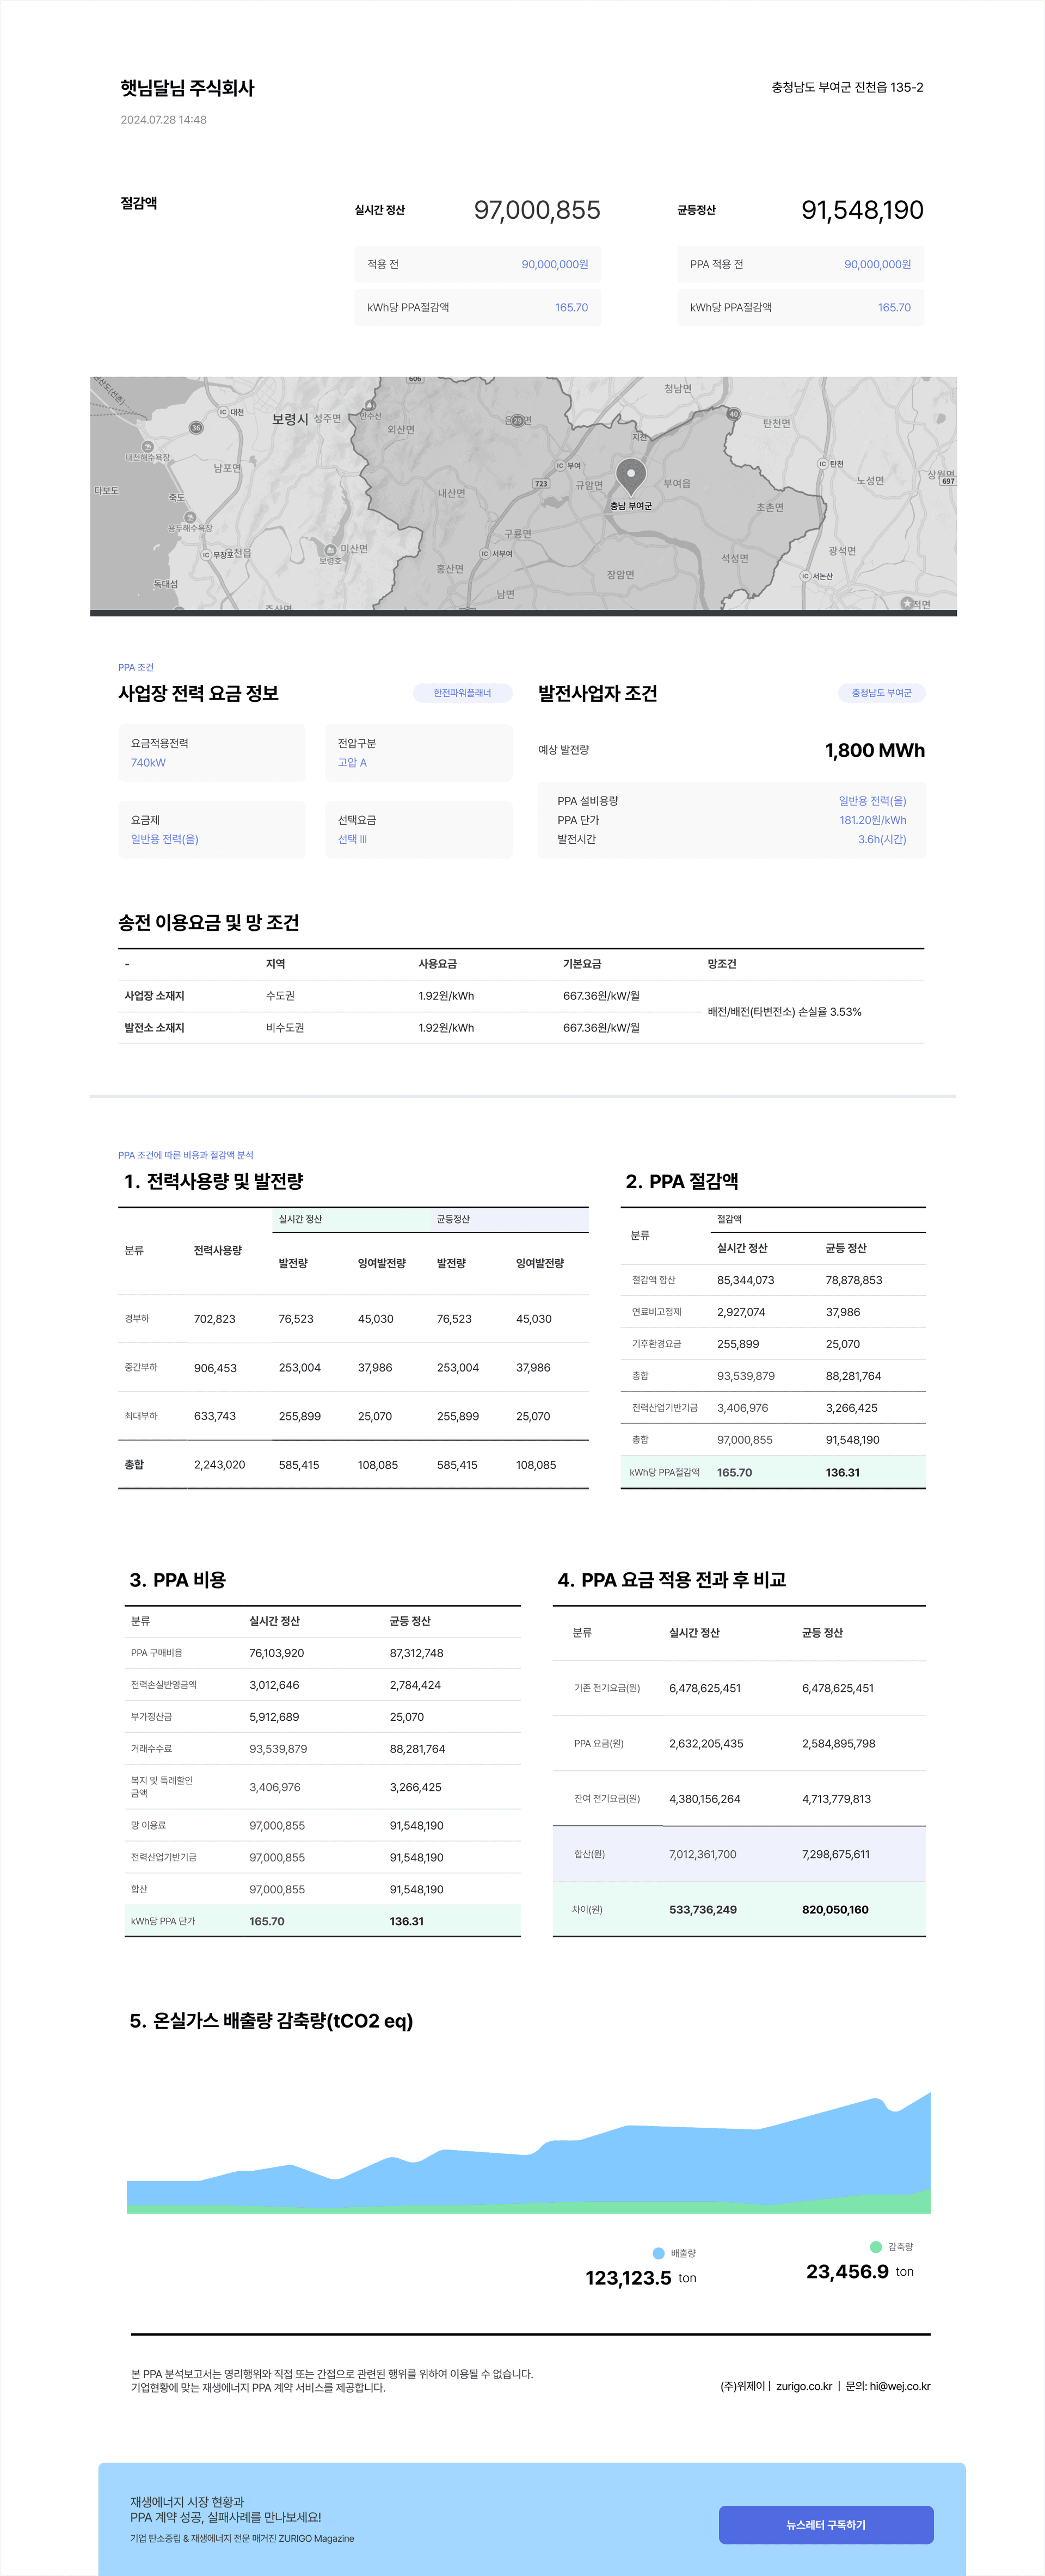Click the heading 발전사업자 조건
1045x2576 pixels.
pos(598,693)
